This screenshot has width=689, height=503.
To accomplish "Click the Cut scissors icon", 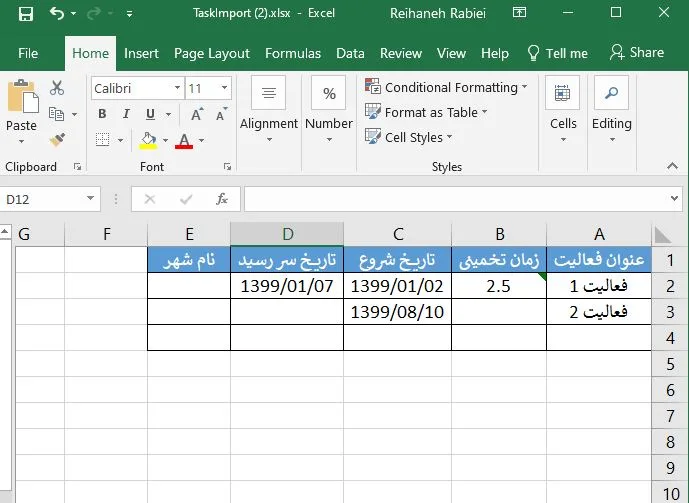I will [57, 88].
